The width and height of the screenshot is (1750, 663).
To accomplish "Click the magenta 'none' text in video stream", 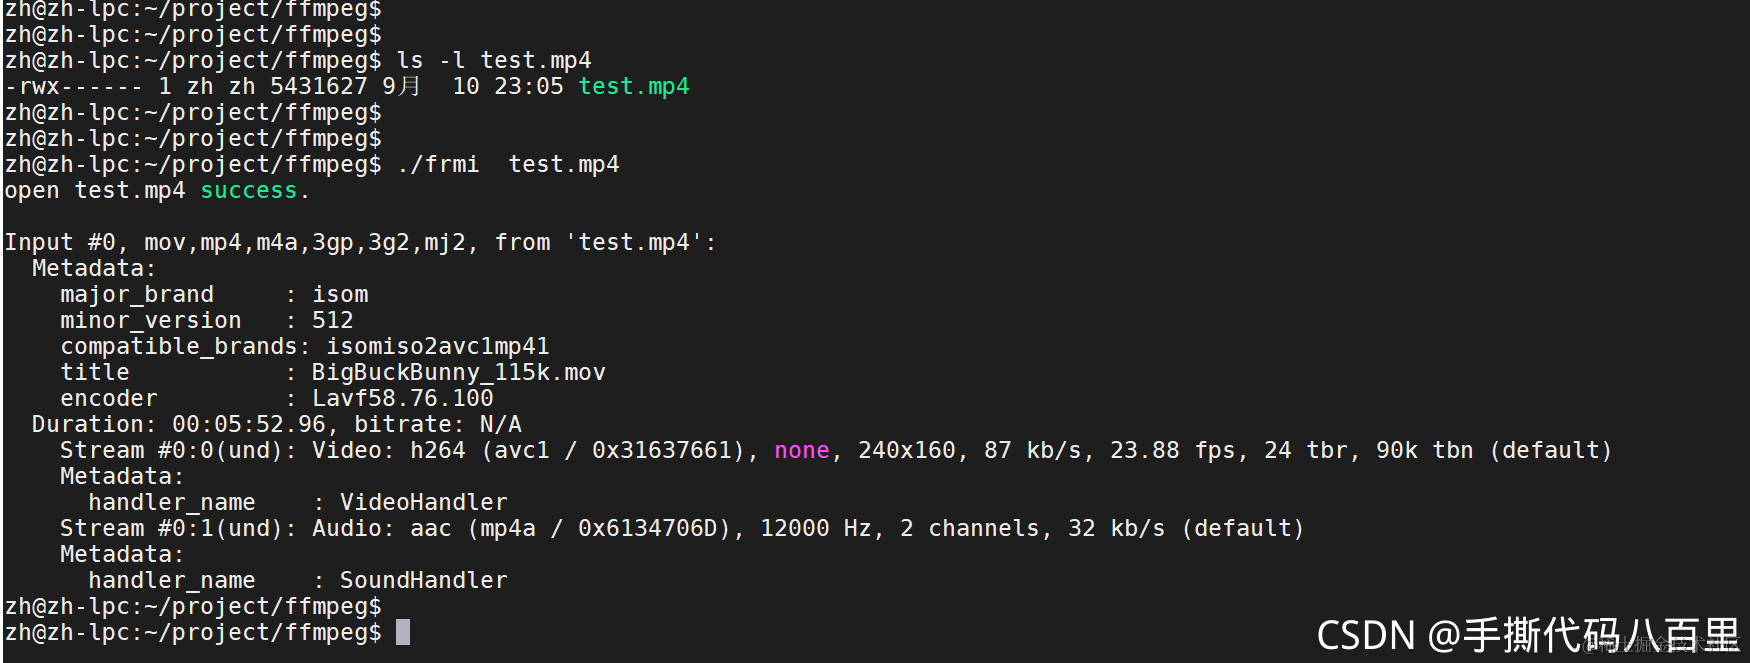I will tap(802, 450).
